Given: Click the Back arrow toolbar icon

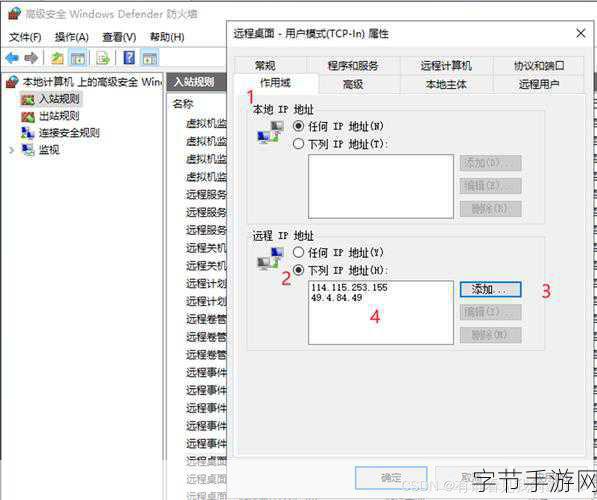Looking at the screenshot, I should point(12,58).
